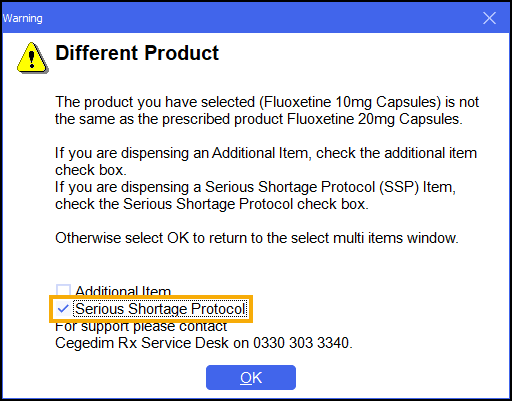Click the Additional Item label text
512x401 pixels.
pos(123,291)
